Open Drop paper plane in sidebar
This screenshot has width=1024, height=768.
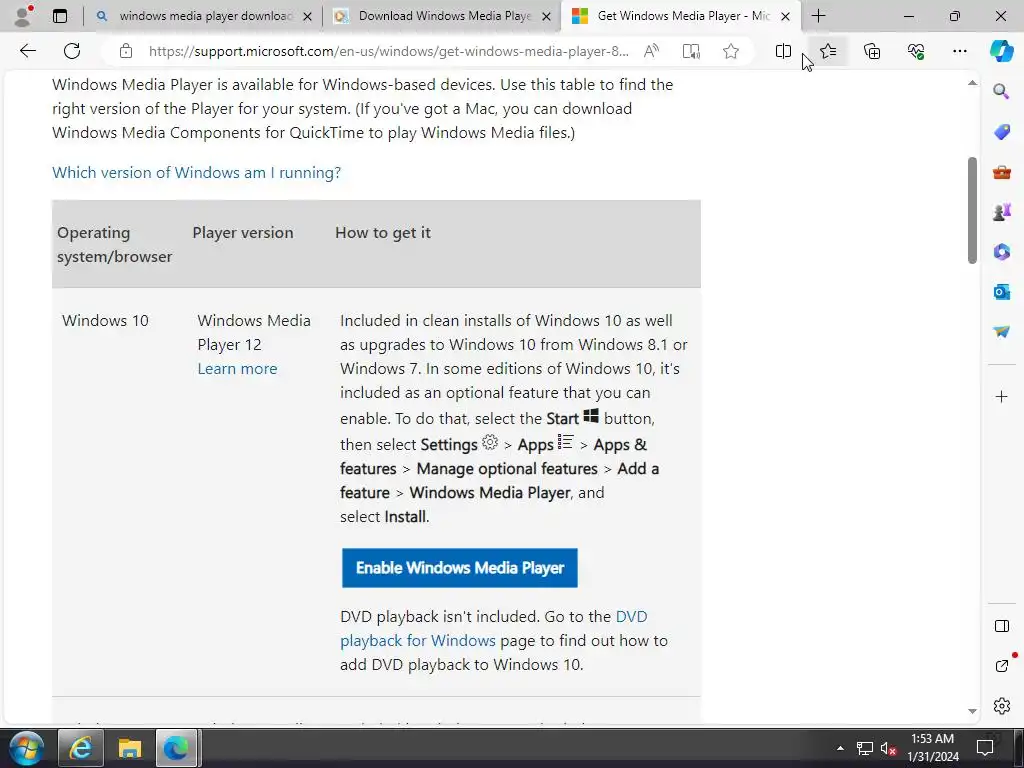coord(1001,332)
